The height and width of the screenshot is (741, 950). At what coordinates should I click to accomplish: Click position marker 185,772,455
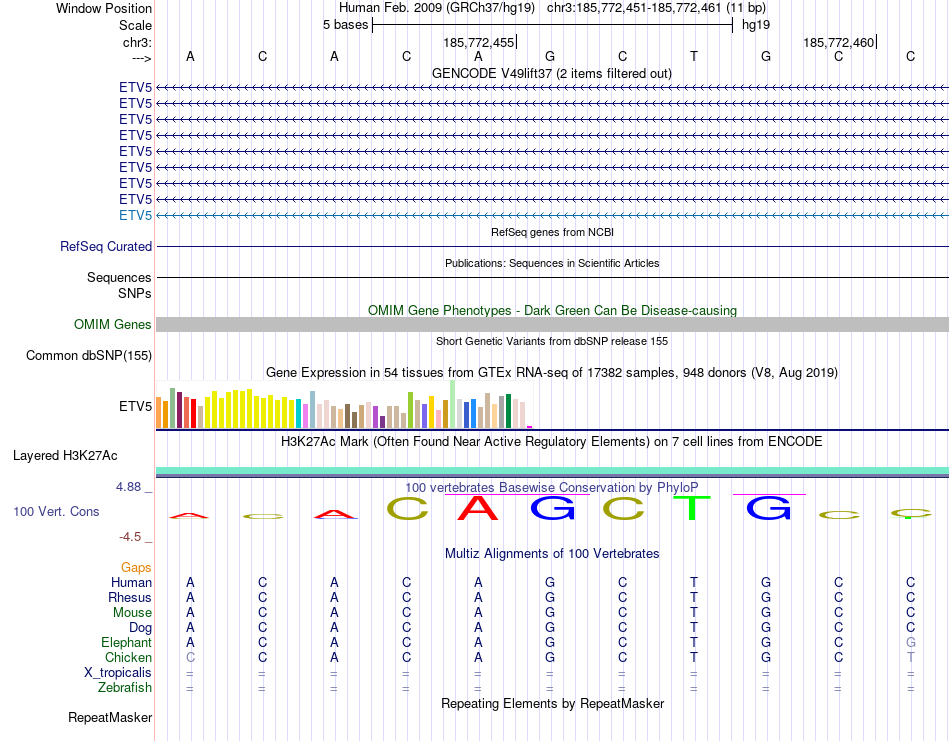click(478, 42)
